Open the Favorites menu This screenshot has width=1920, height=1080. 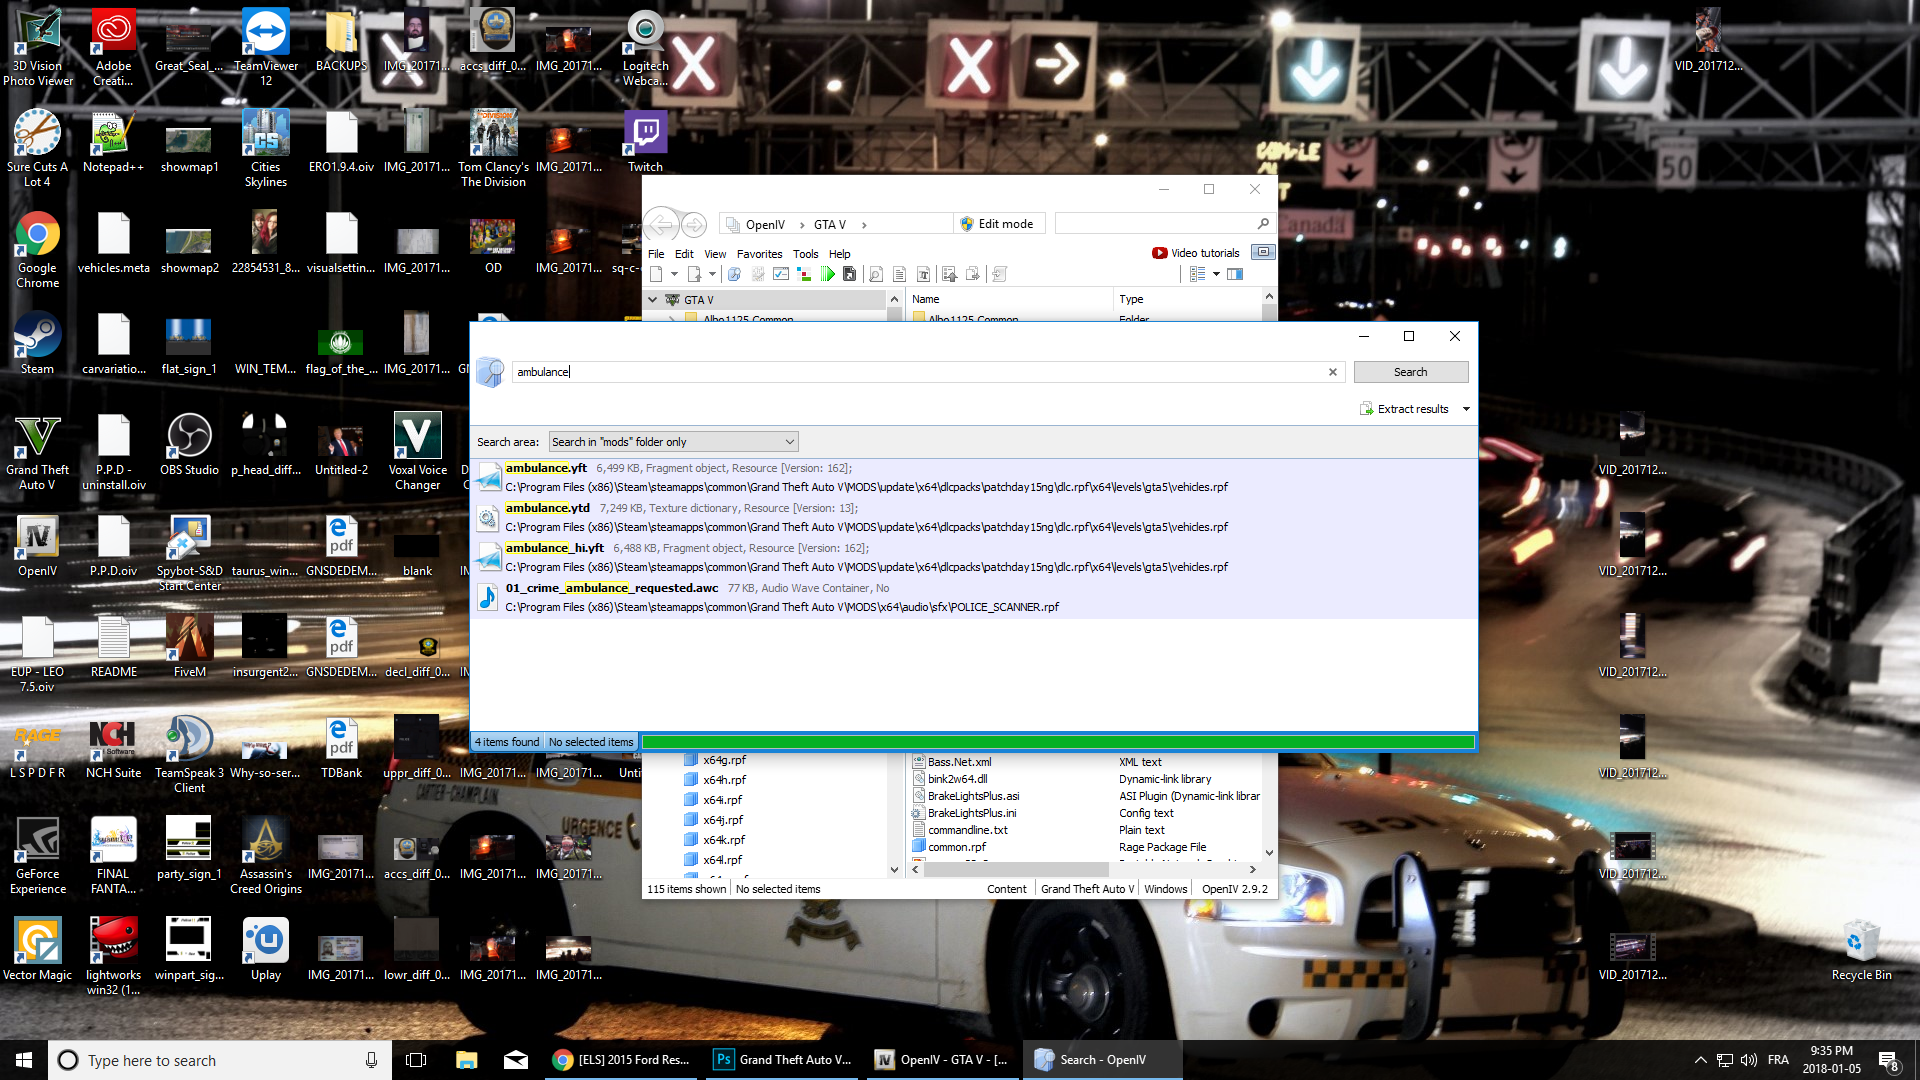pyautogui.click(x=759, y=254)
